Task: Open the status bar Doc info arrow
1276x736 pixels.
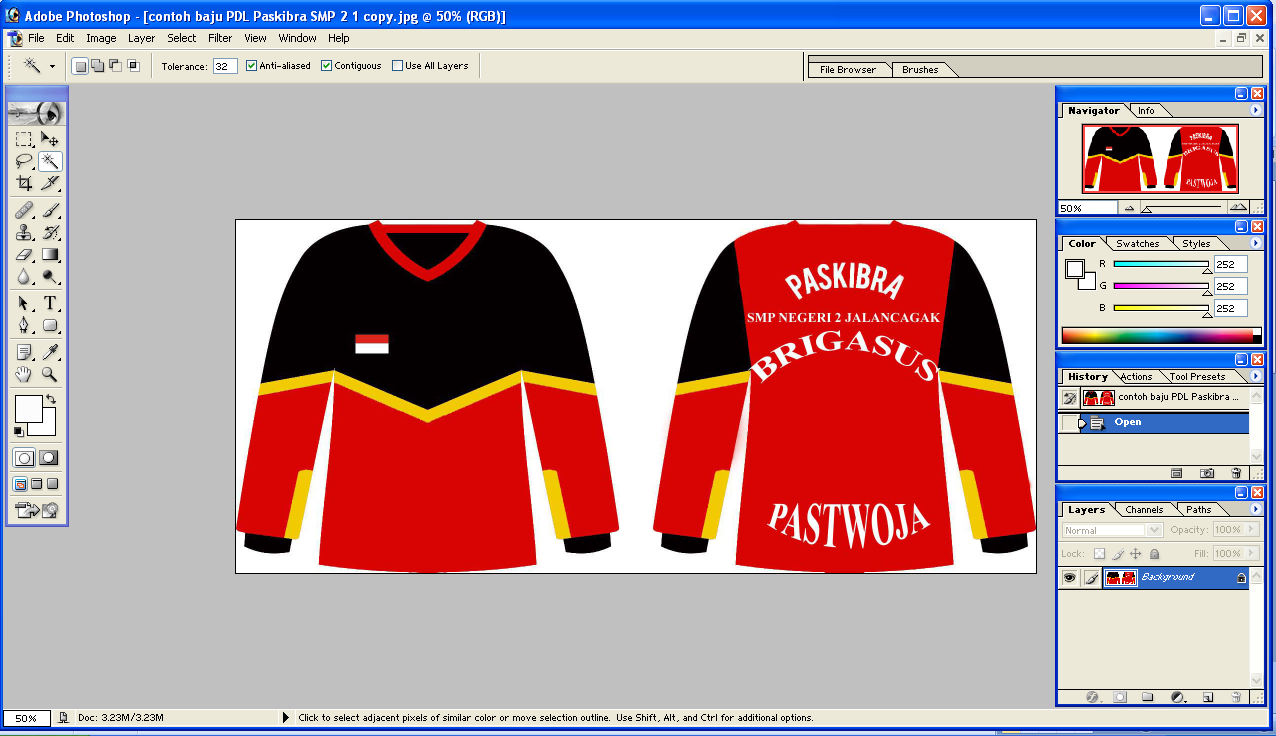Action: (x=287, y=718)
